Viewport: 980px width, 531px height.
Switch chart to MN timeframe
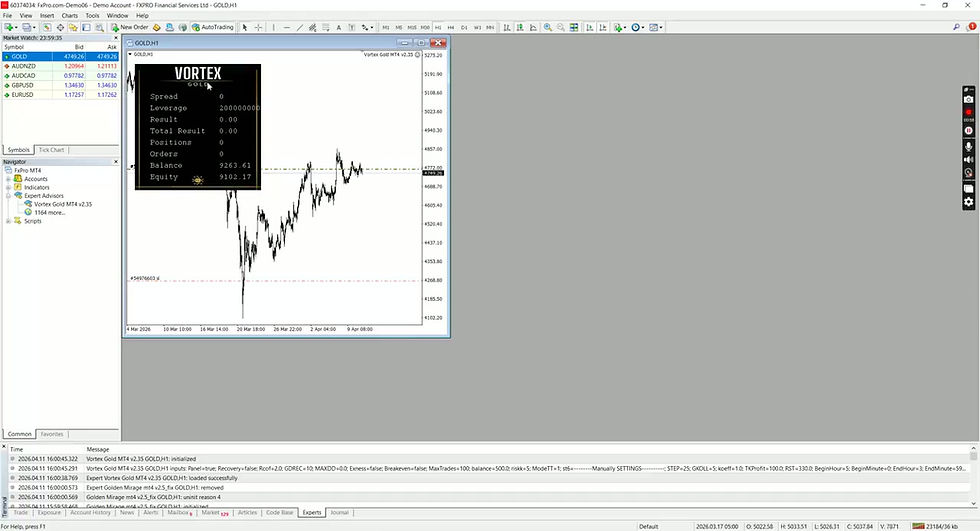[x=490, y=27]
